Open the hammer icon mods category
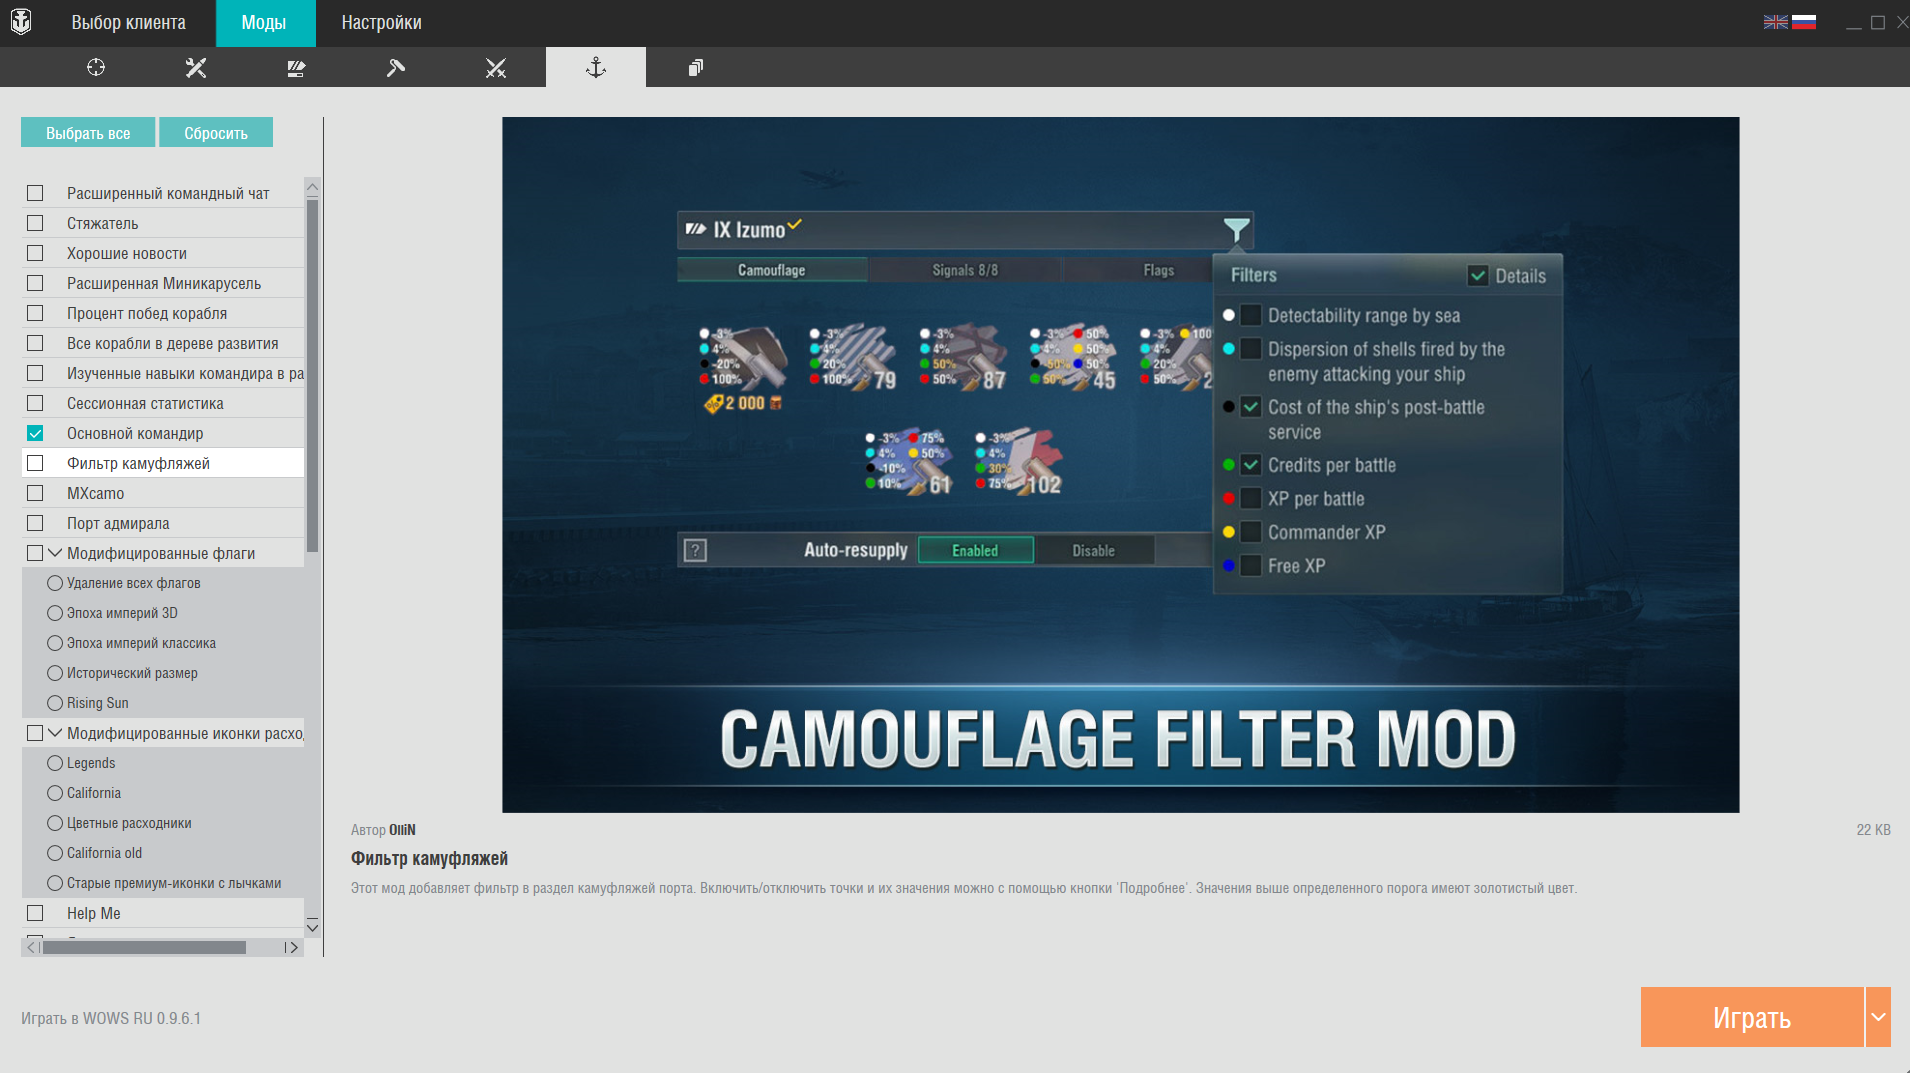The image size is (1910, 1073). coord(396,67)
